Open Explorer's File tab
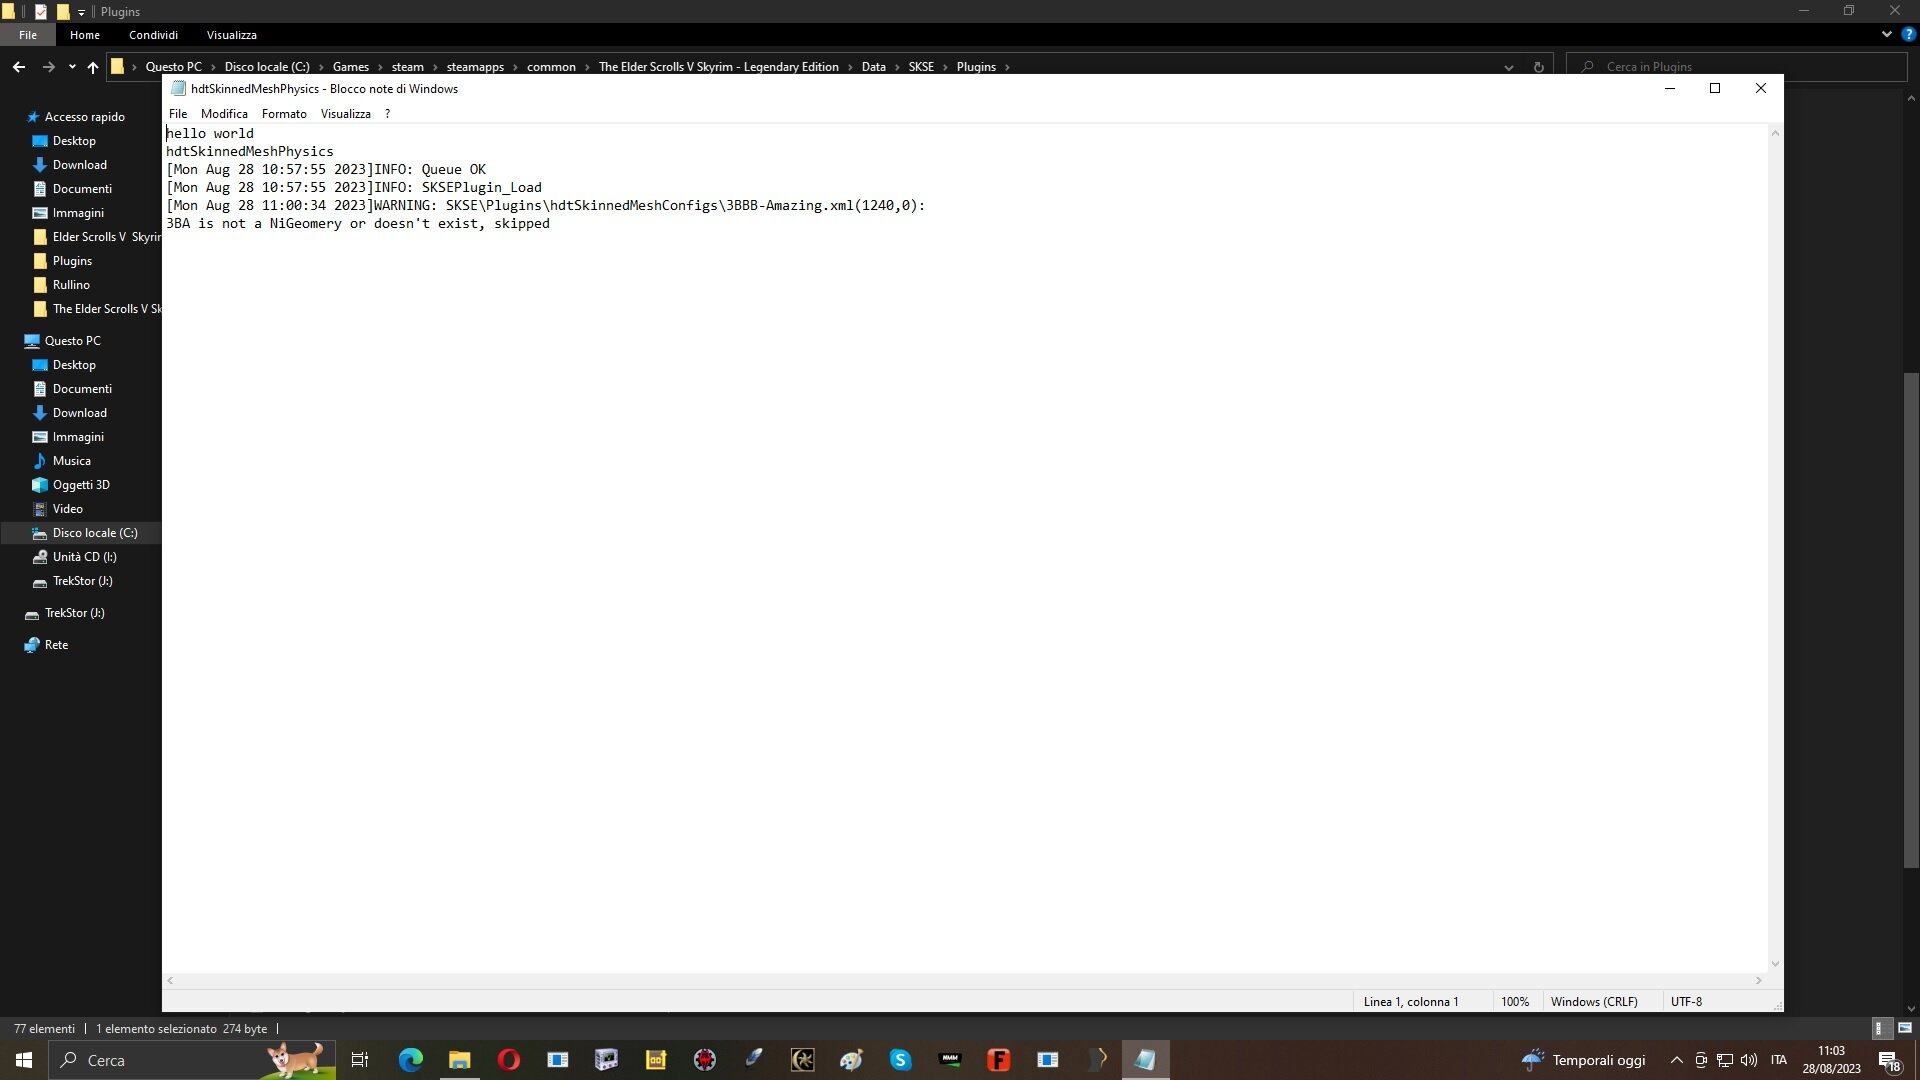The height and width of the screenshot is (1080, 1920). (x=28, y=35)
